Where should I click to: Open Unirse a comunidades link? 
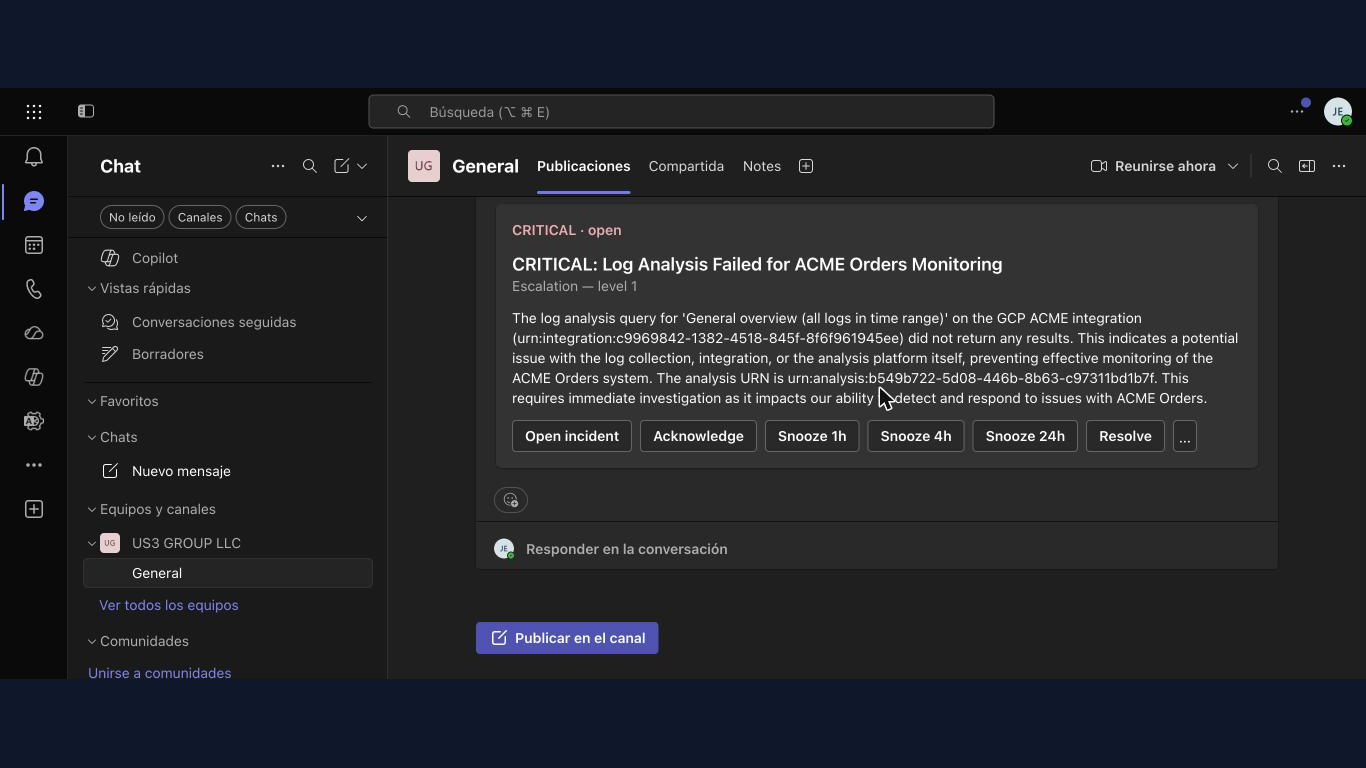(159, 673)
